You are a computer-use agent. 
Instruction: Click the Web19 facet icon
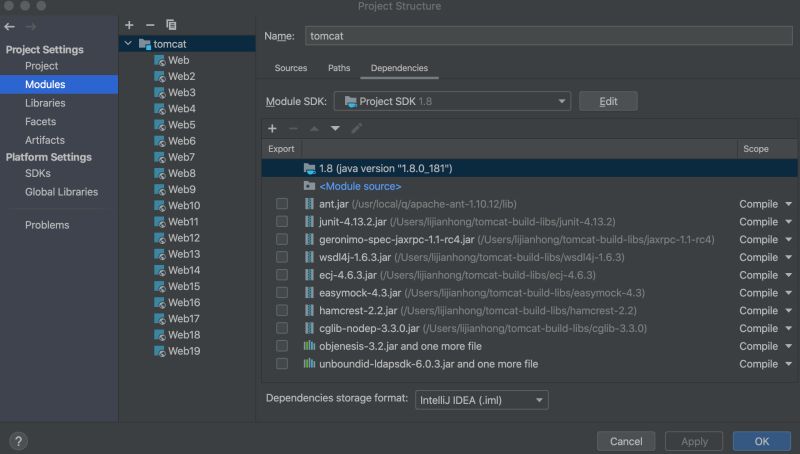pyautogui.click(x=160, y=351)
